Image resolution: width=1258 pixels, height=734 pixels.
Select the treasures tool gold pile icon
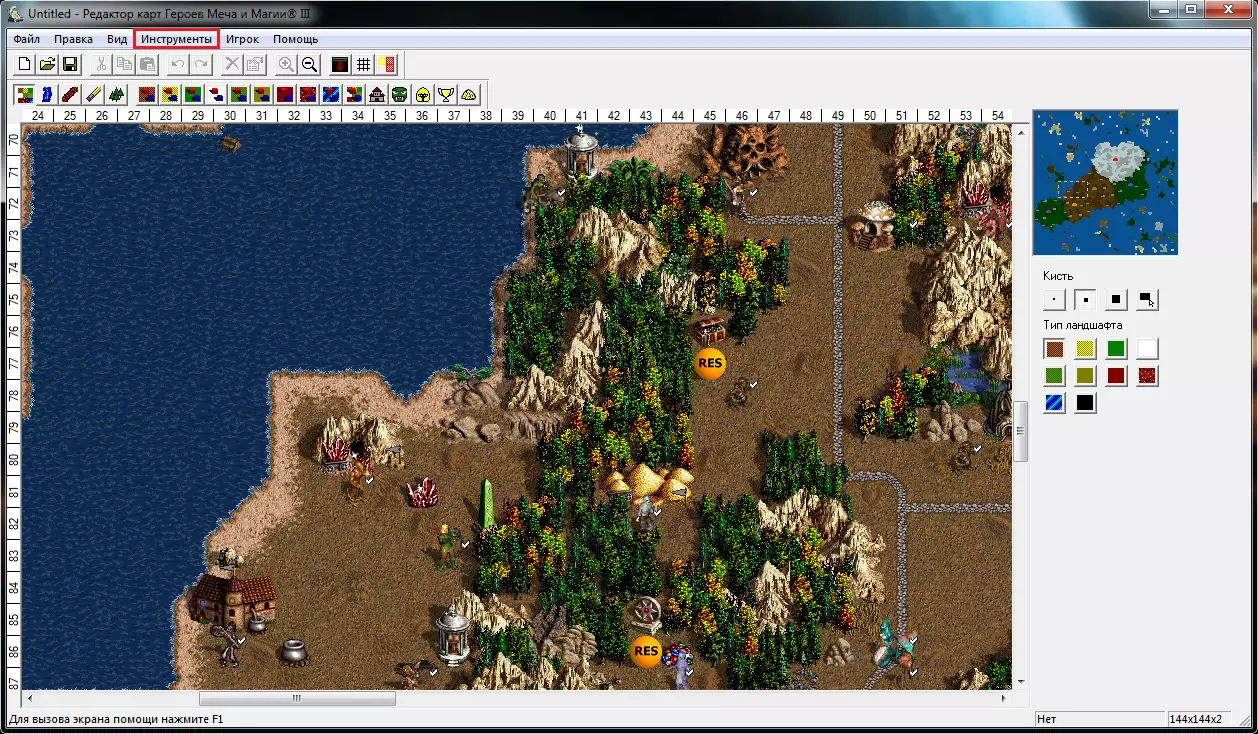(x=469, y=94)
